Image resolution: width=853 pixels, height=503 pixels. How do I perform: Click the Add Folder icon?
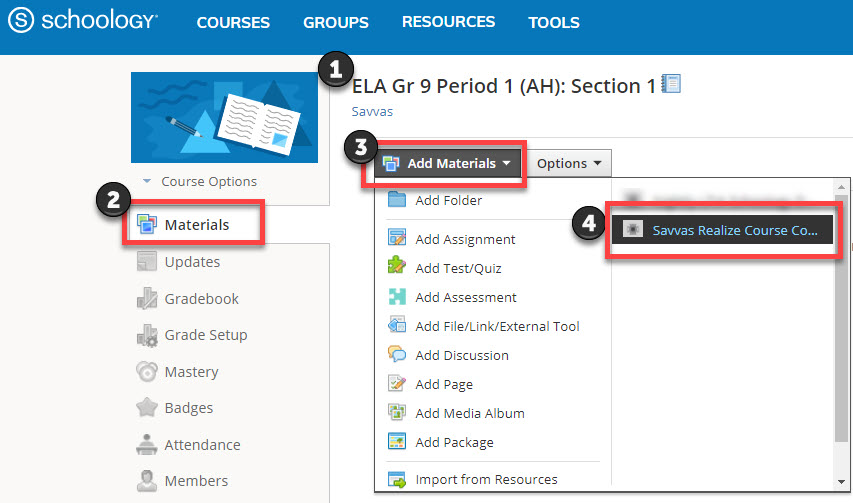397,199
